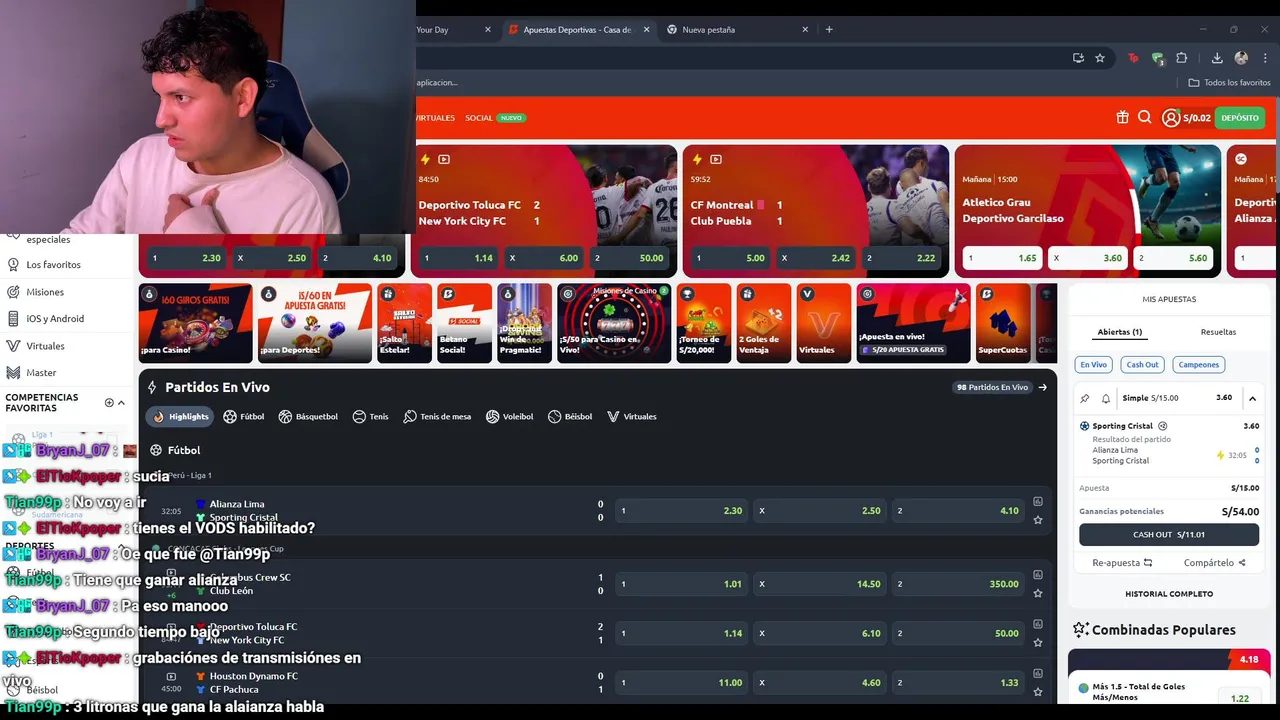1280x720 pixels.
Task: Open the 2 Goles de Ventaja promo tile
Action: tap(764, 323)
